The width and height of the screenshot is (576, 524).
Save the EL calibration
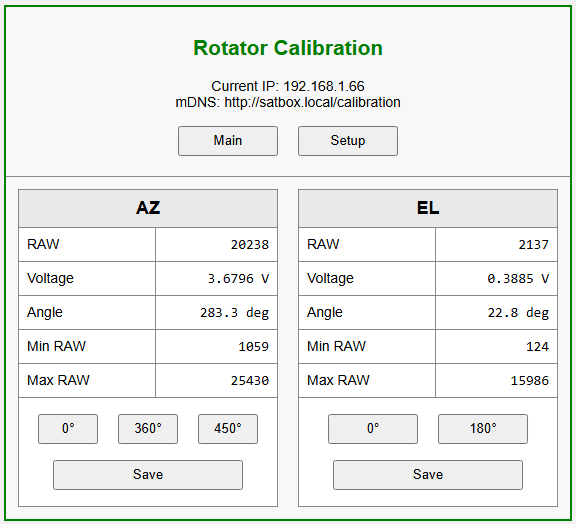[x=428, y=475]
